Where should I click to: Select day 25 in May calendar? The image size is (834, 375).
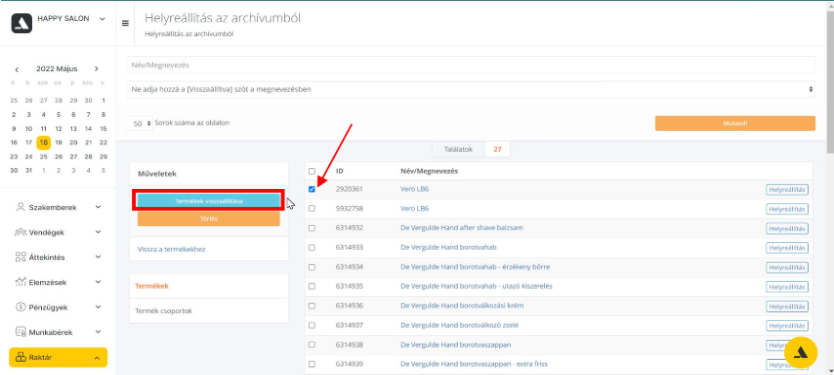[x=44, y=156]
